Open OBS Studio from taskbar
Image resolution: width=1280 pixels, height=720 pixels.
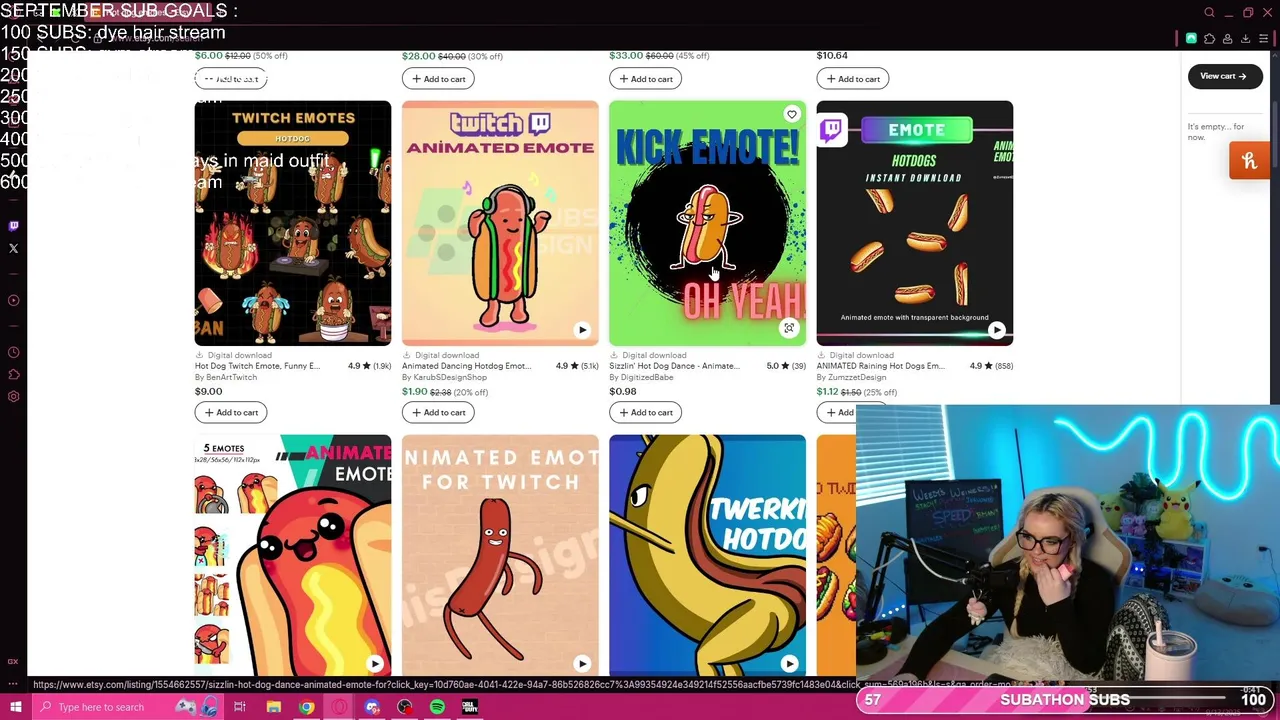coord(405,707)
